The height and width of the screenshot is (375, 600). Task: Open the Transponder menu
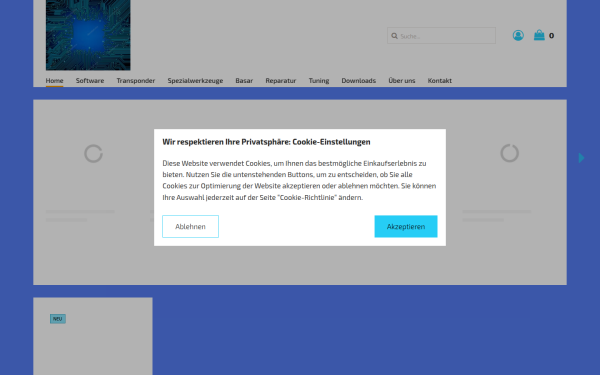(136, 80)
